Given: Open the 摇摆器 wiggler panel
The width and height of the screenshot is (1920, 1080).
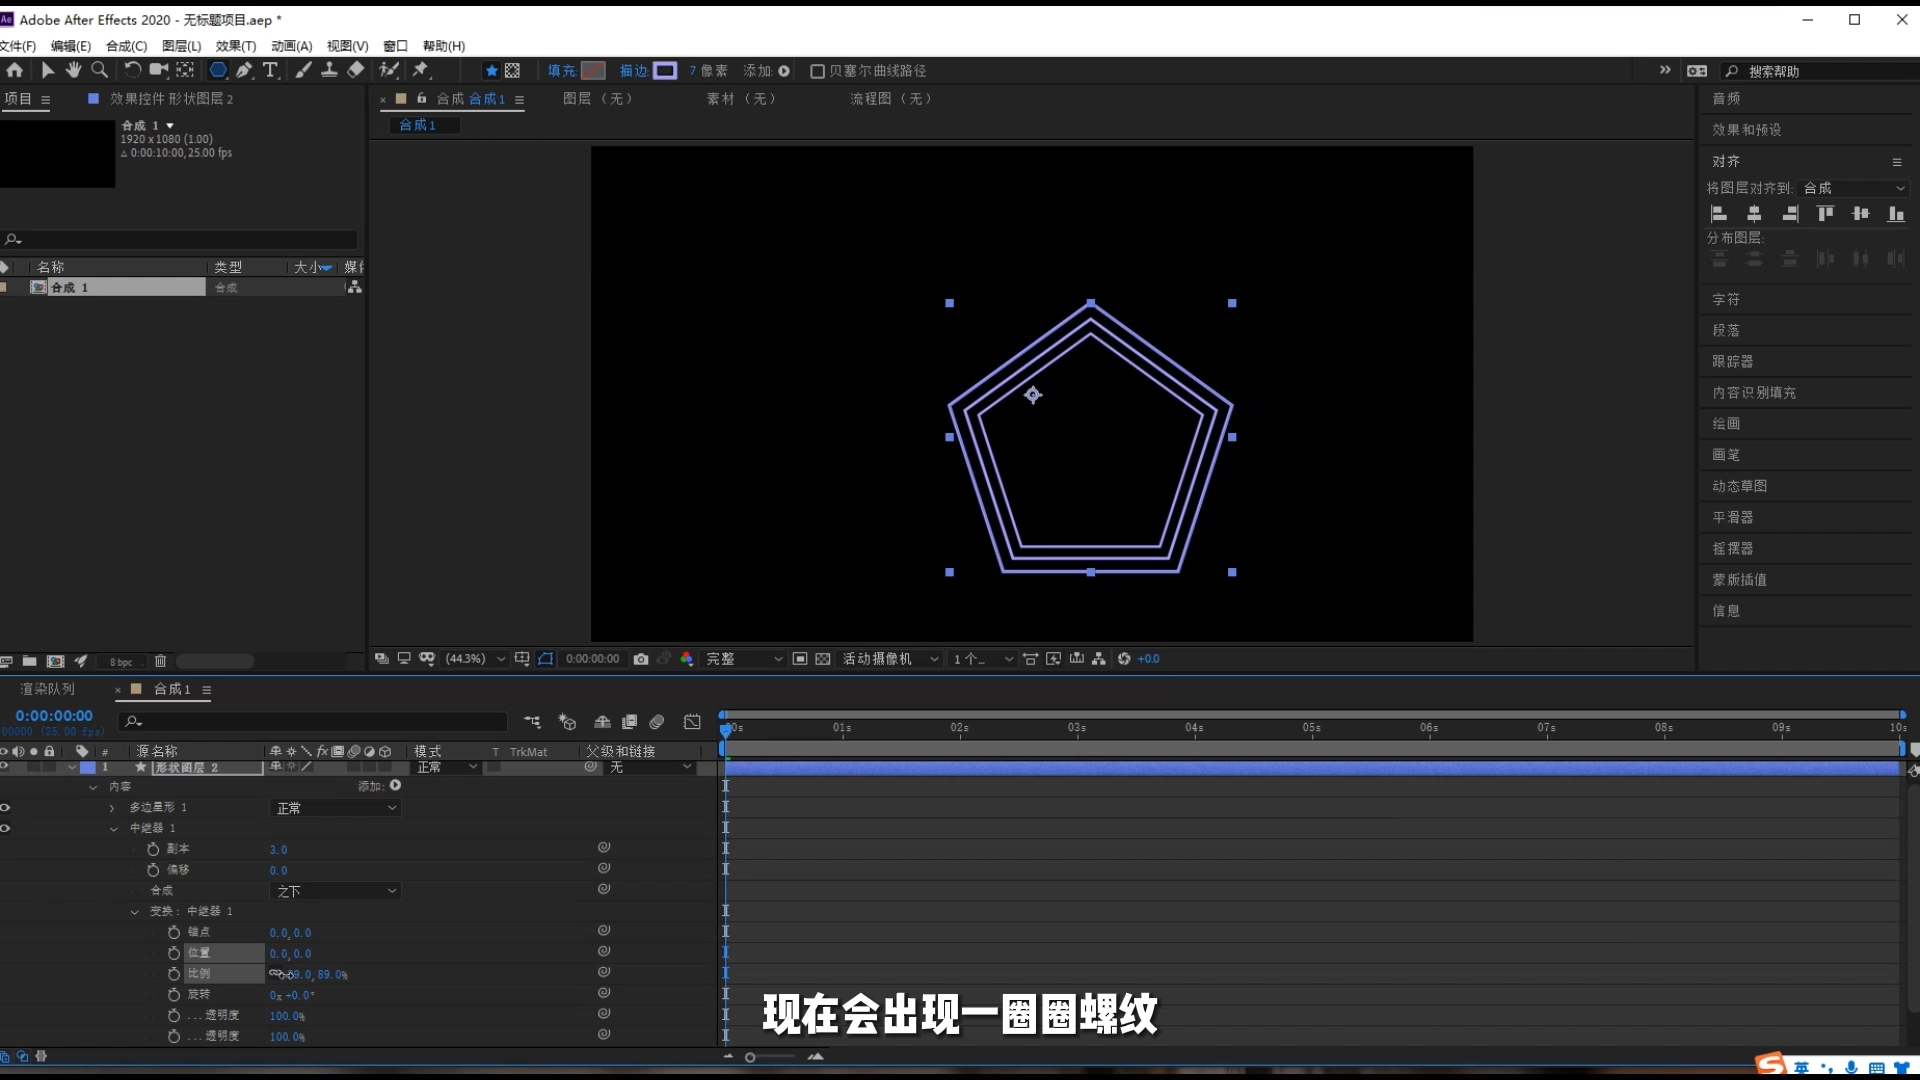Looking at the screenshot, I should click(1733, 548).
